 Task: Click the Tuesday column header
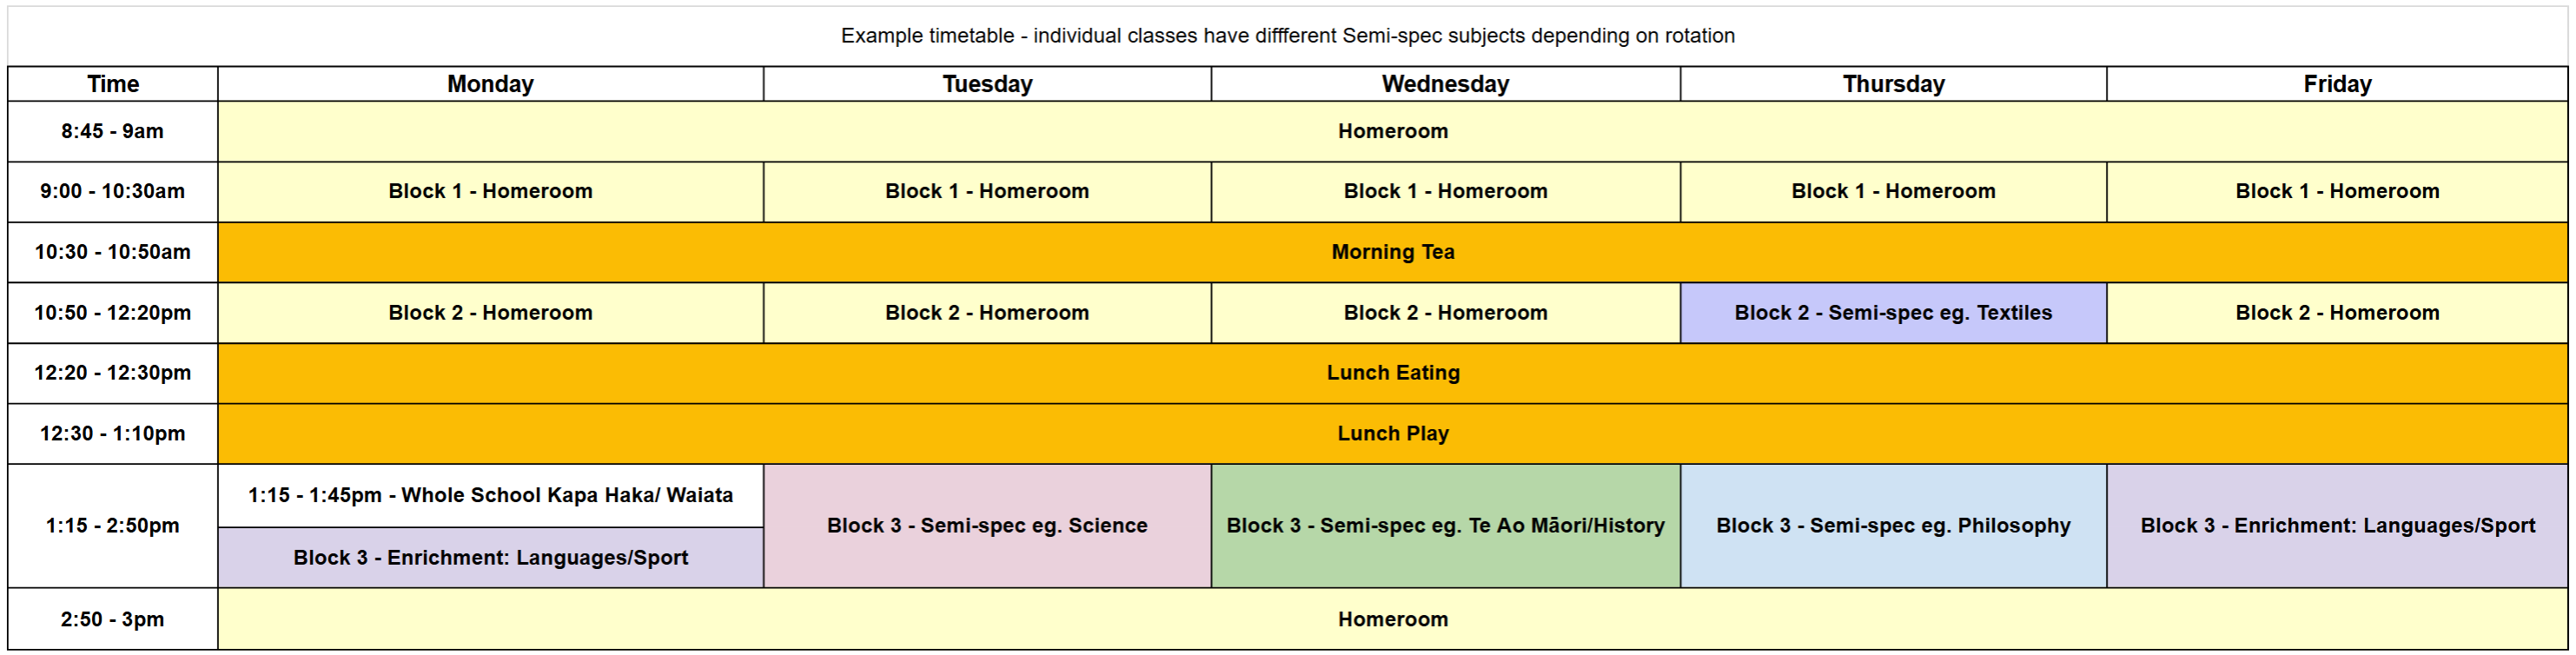coord(987,84)
